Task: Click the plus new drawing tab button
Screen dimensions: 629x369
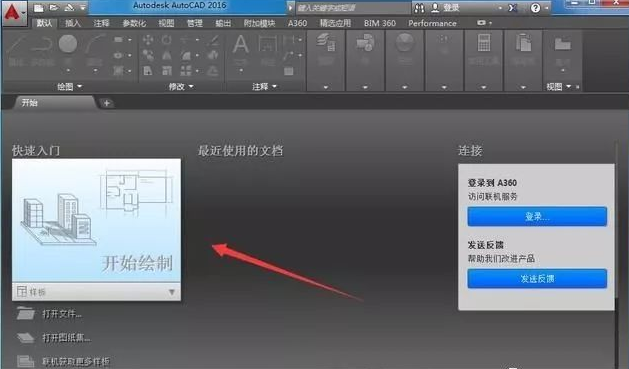Action: pos(107,103)
